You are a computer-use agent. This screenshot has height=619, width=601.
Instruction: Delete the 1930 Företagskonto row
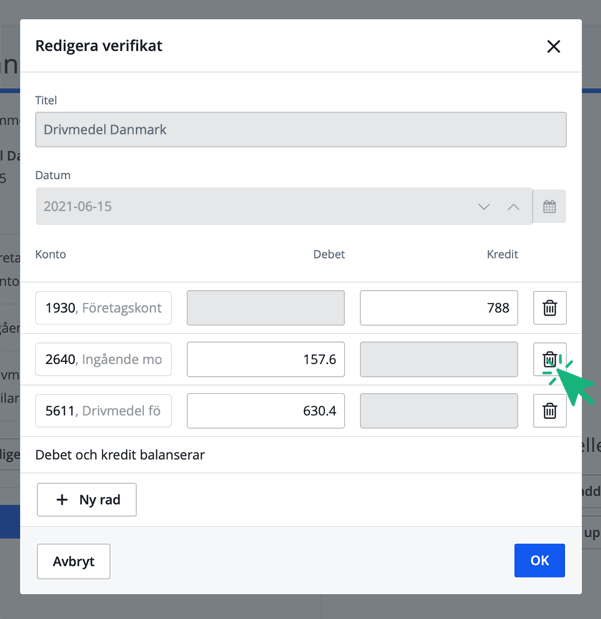(549, 308)
